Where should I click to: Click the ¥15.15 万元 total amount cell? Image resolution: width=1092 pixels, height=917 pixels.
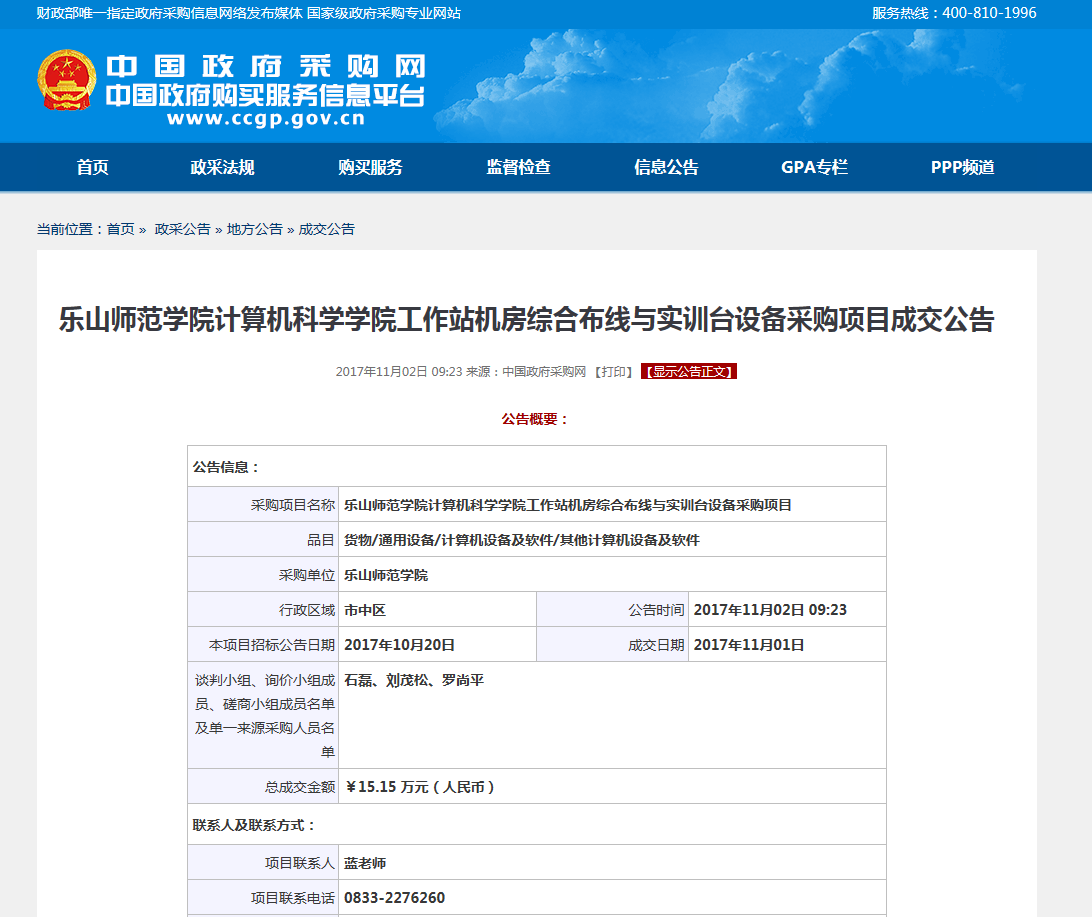click(x=420, y=787)
